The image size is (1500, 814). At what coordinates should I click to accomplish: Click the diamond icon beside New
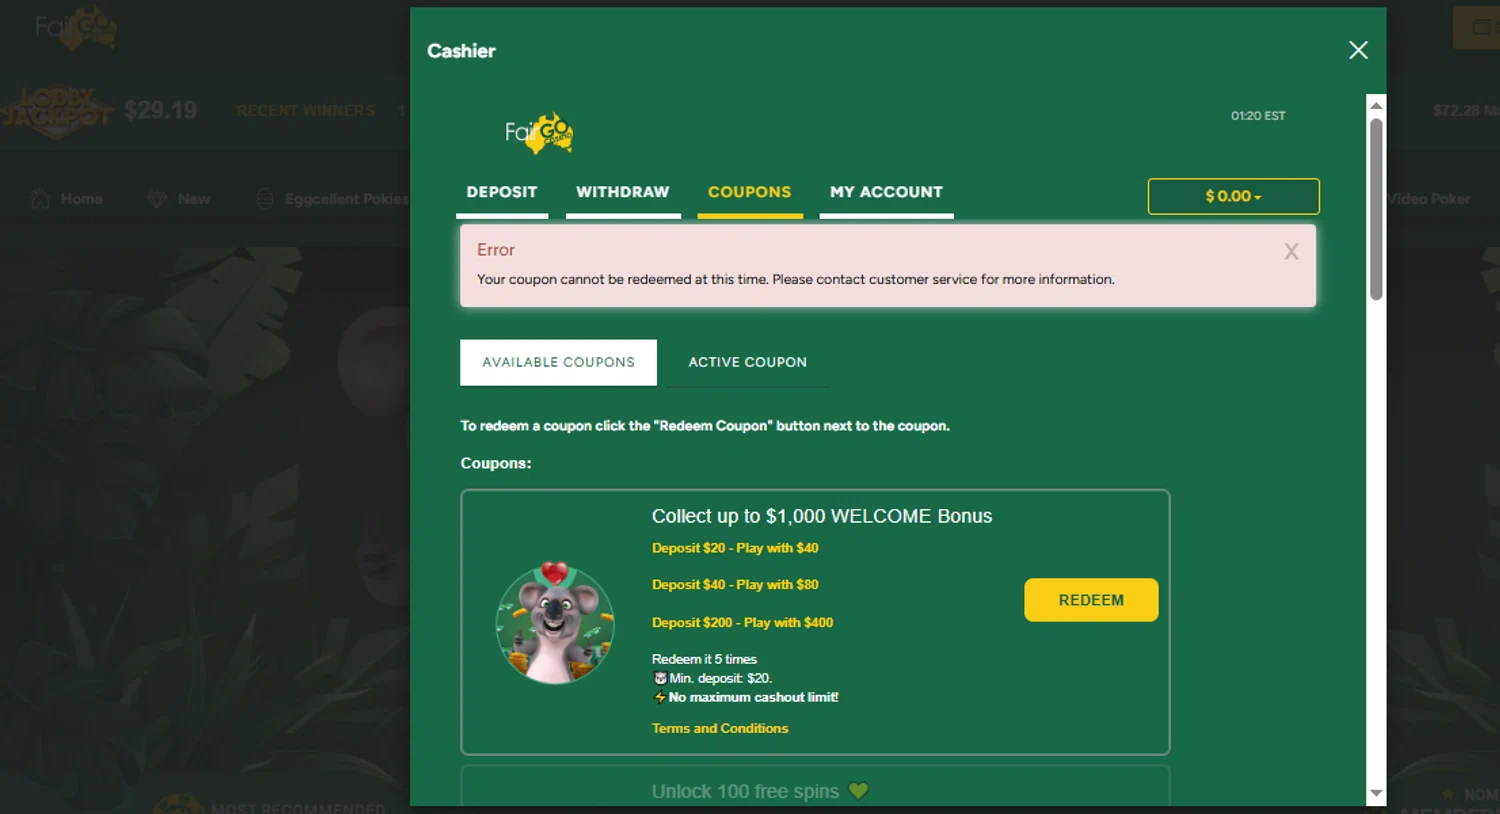157,199
